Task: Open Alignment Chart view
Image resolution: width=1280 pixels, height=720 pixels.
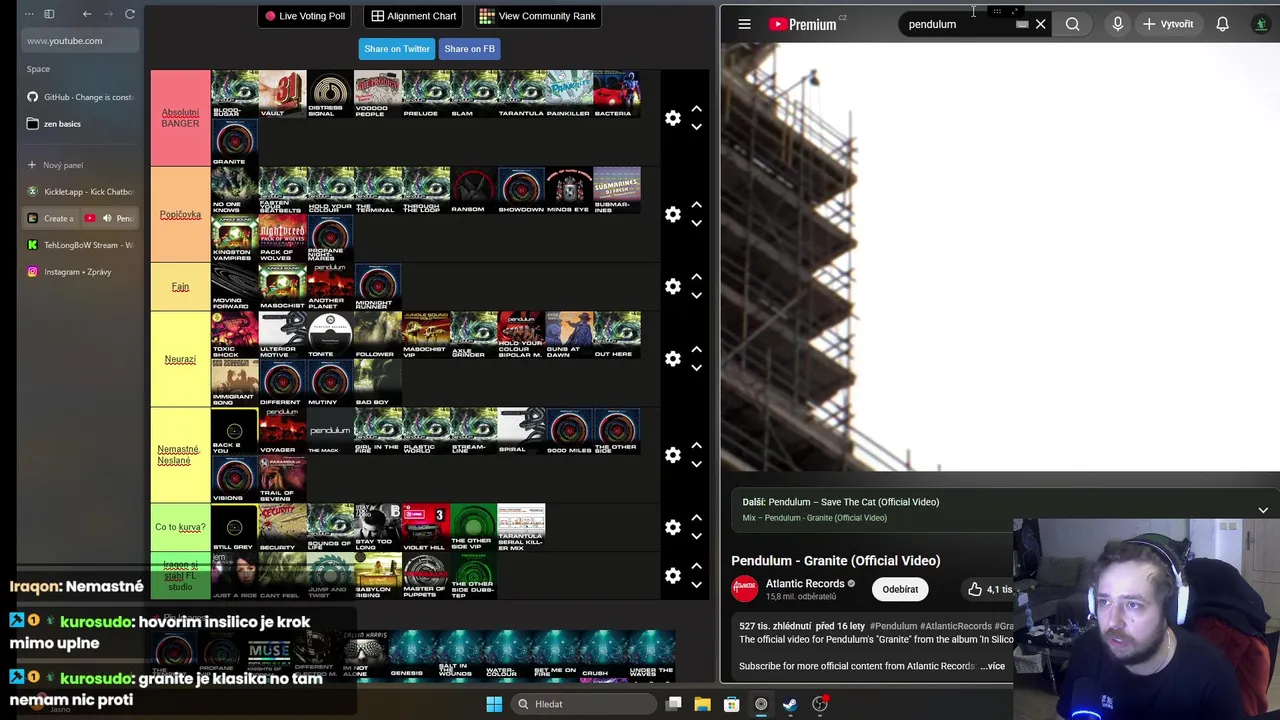Action: click(414, 16)
